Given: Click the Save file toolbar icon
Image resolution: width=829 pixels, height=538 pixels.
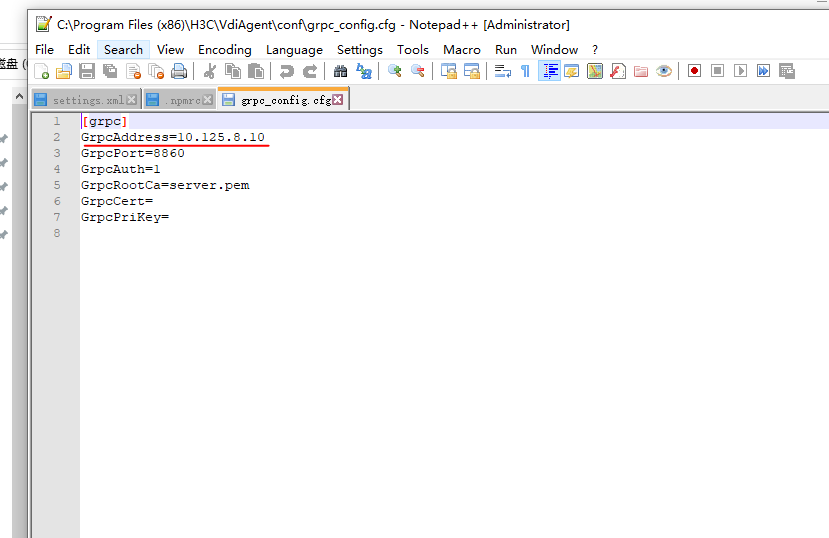Looking at the screenshot, I should (87, 71).
